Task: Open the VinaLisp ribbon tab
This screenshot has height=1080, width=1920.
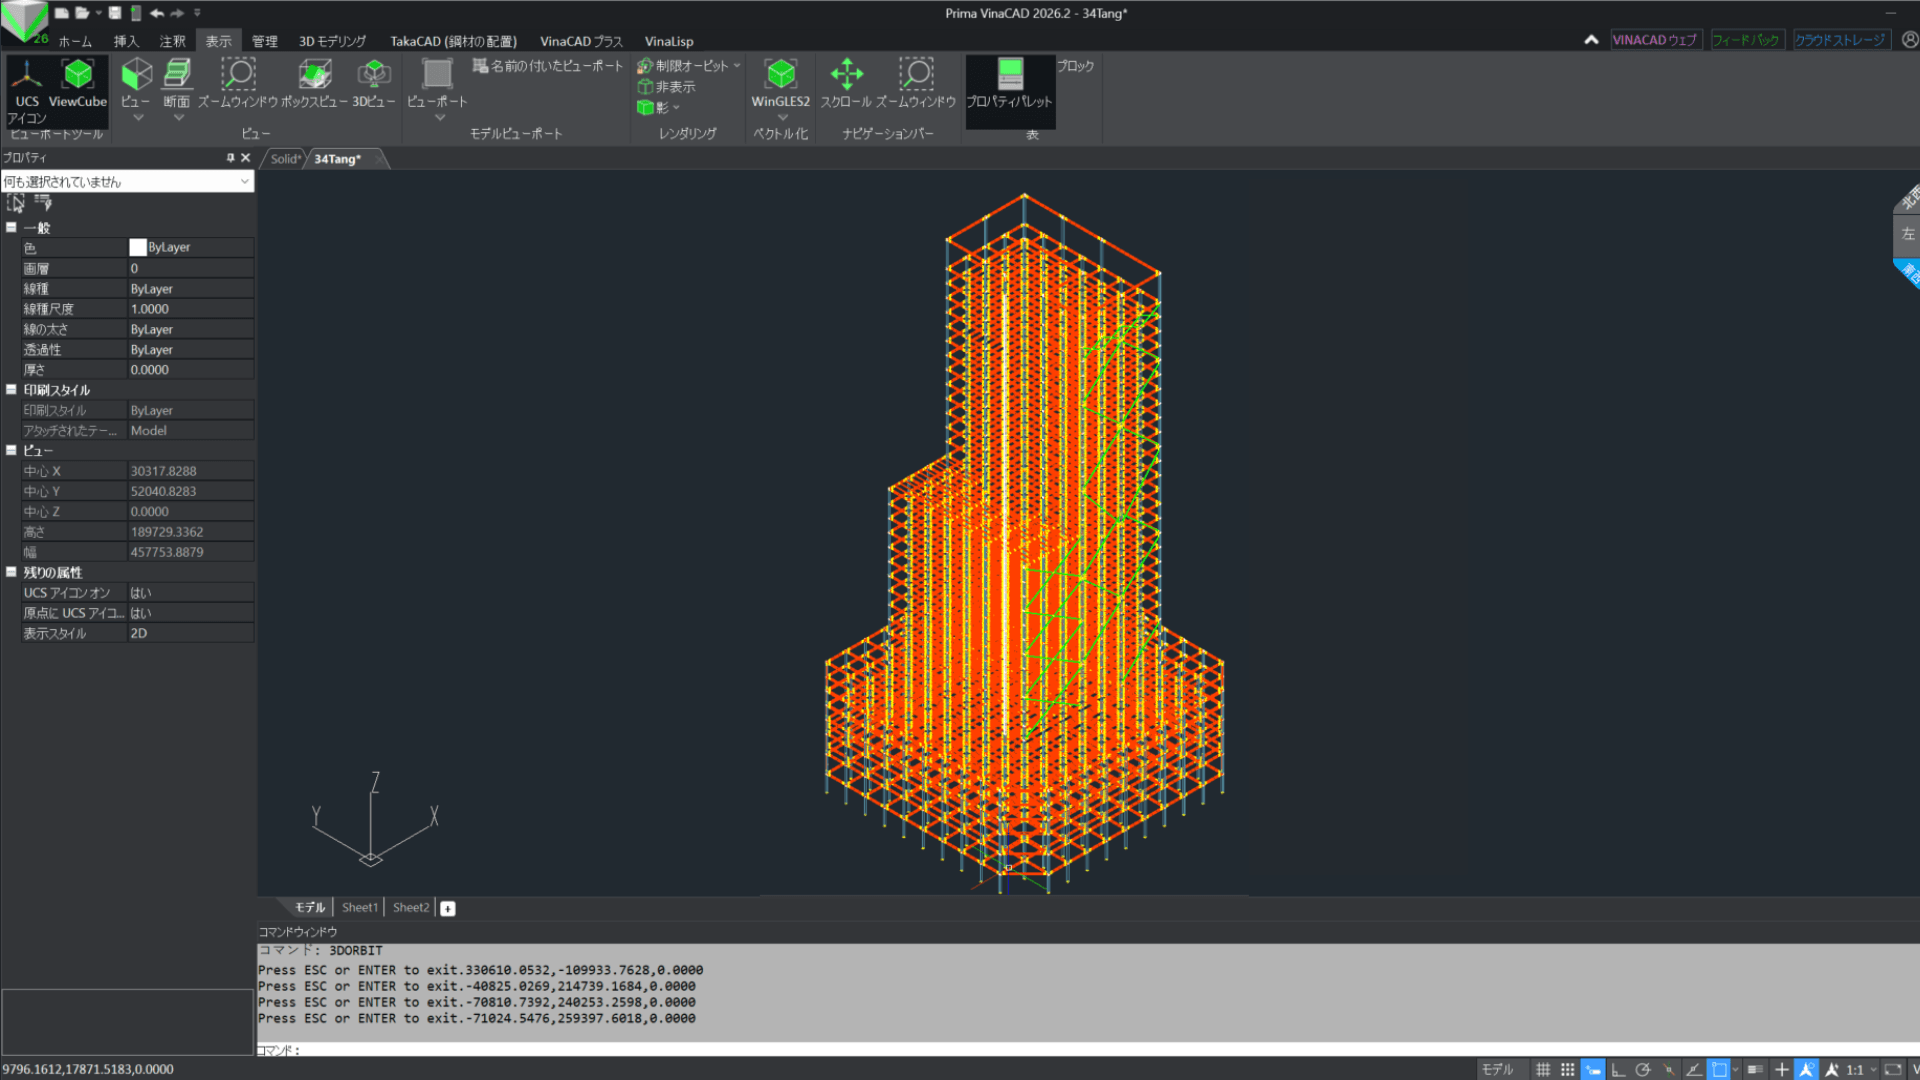Action: [669, 41]
